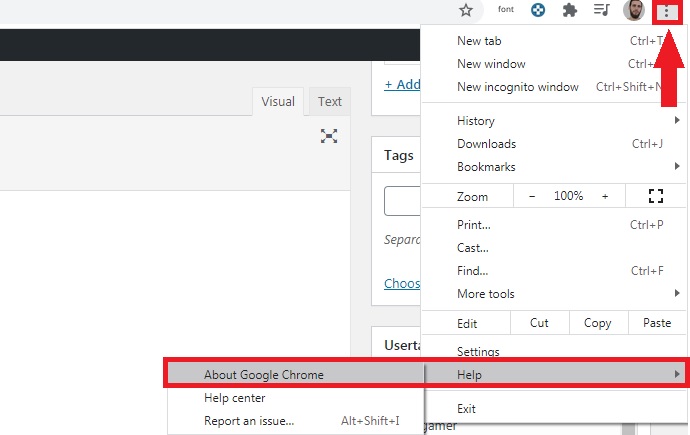Viewport: 690px width, 435px height.
Task: Open Help center from the submenu
Action: (x=235, y=398)
